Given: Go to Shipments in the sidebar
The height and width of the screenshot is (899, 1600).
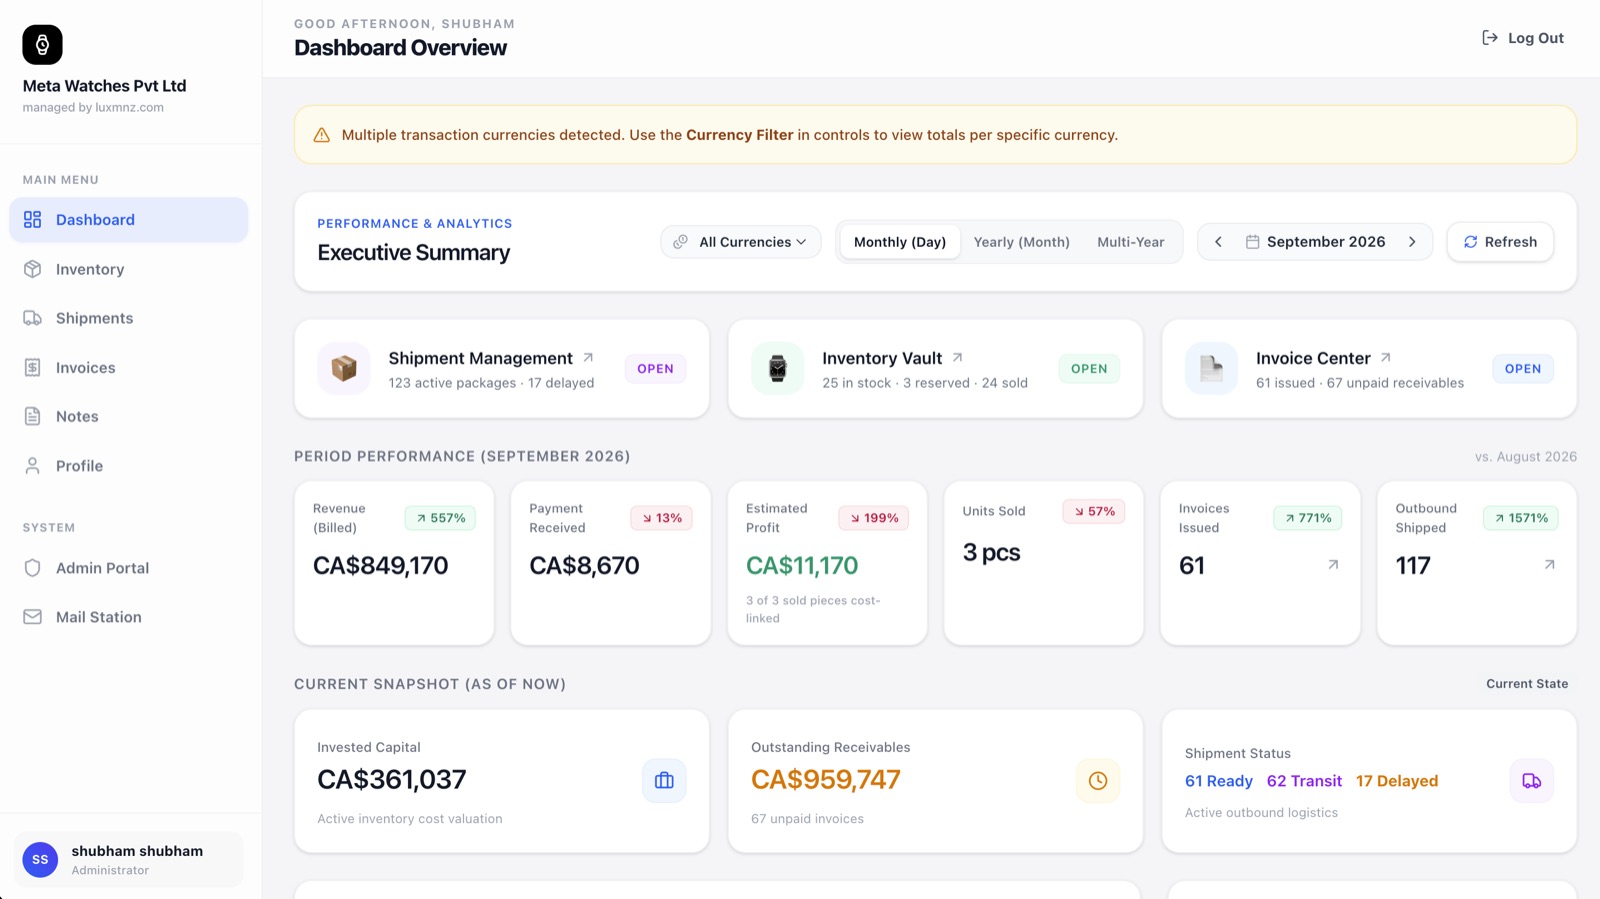Looking at the screenshot, I should pos(129,318).
